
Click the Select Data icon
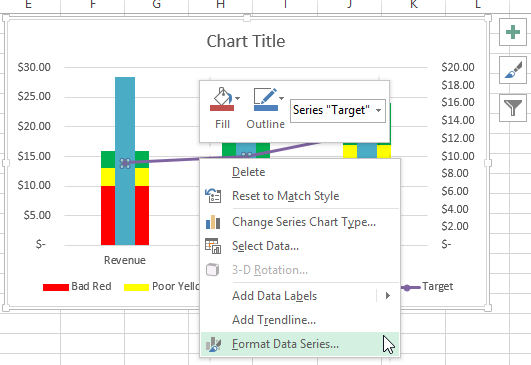213,246
